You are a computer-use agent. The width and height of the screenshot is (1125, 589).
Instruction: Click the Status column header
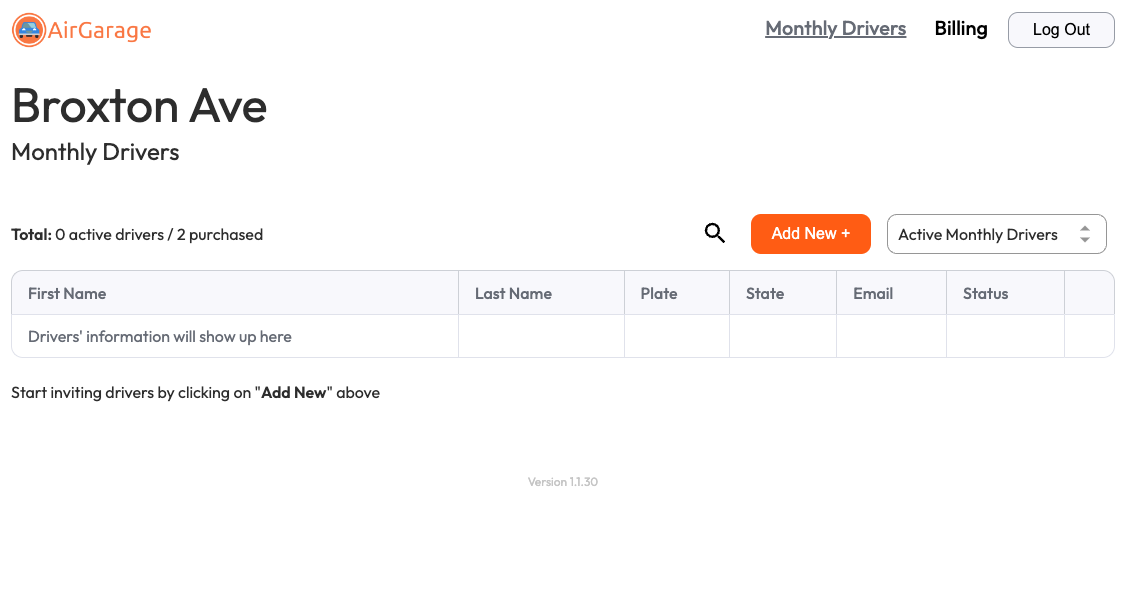[x=985, y=293]
